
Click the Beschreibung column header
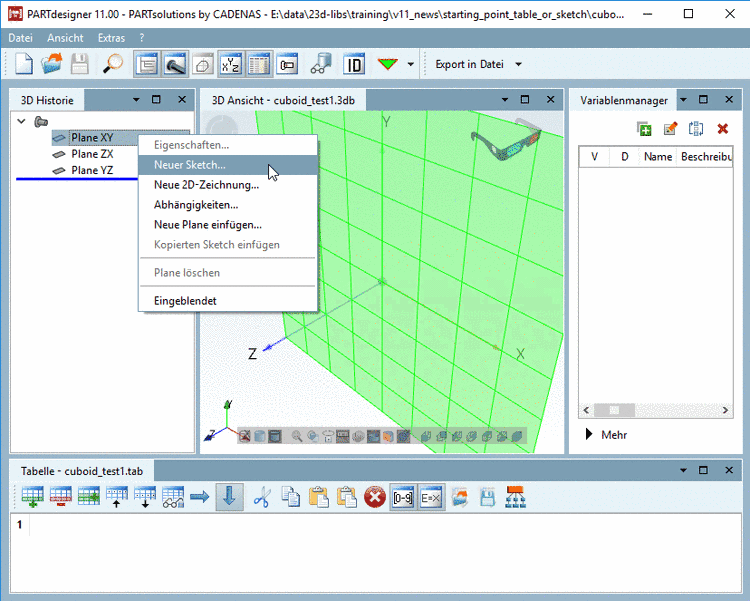705,156
